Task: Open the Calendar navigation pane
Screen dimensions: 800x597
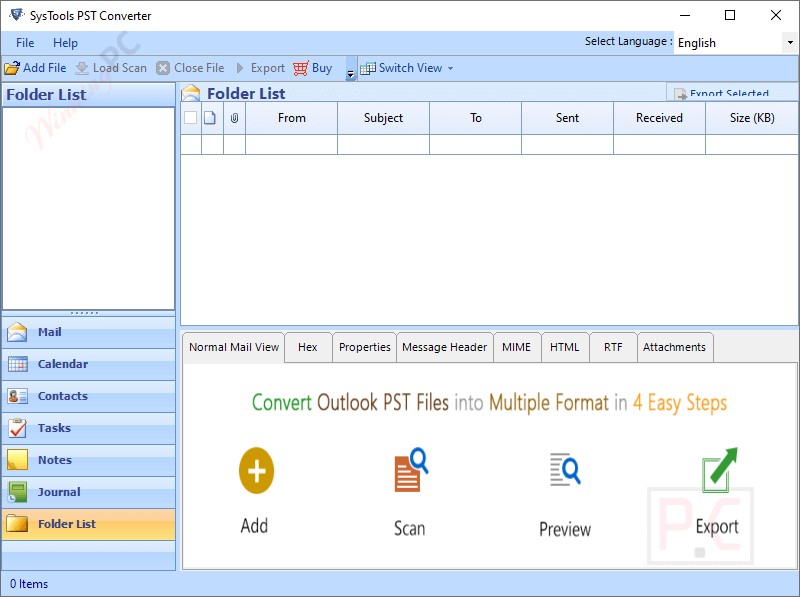Action: pyautogui.click(x=89, y=364)
